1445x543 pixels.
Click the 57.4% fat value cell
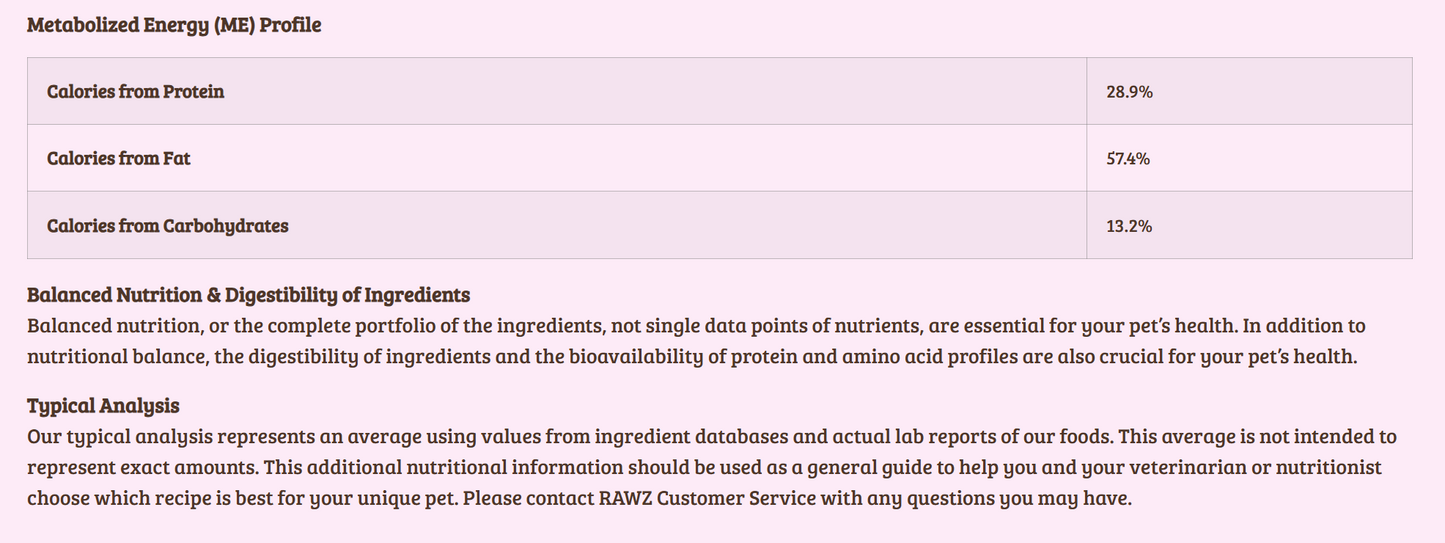pos(1128,158)
